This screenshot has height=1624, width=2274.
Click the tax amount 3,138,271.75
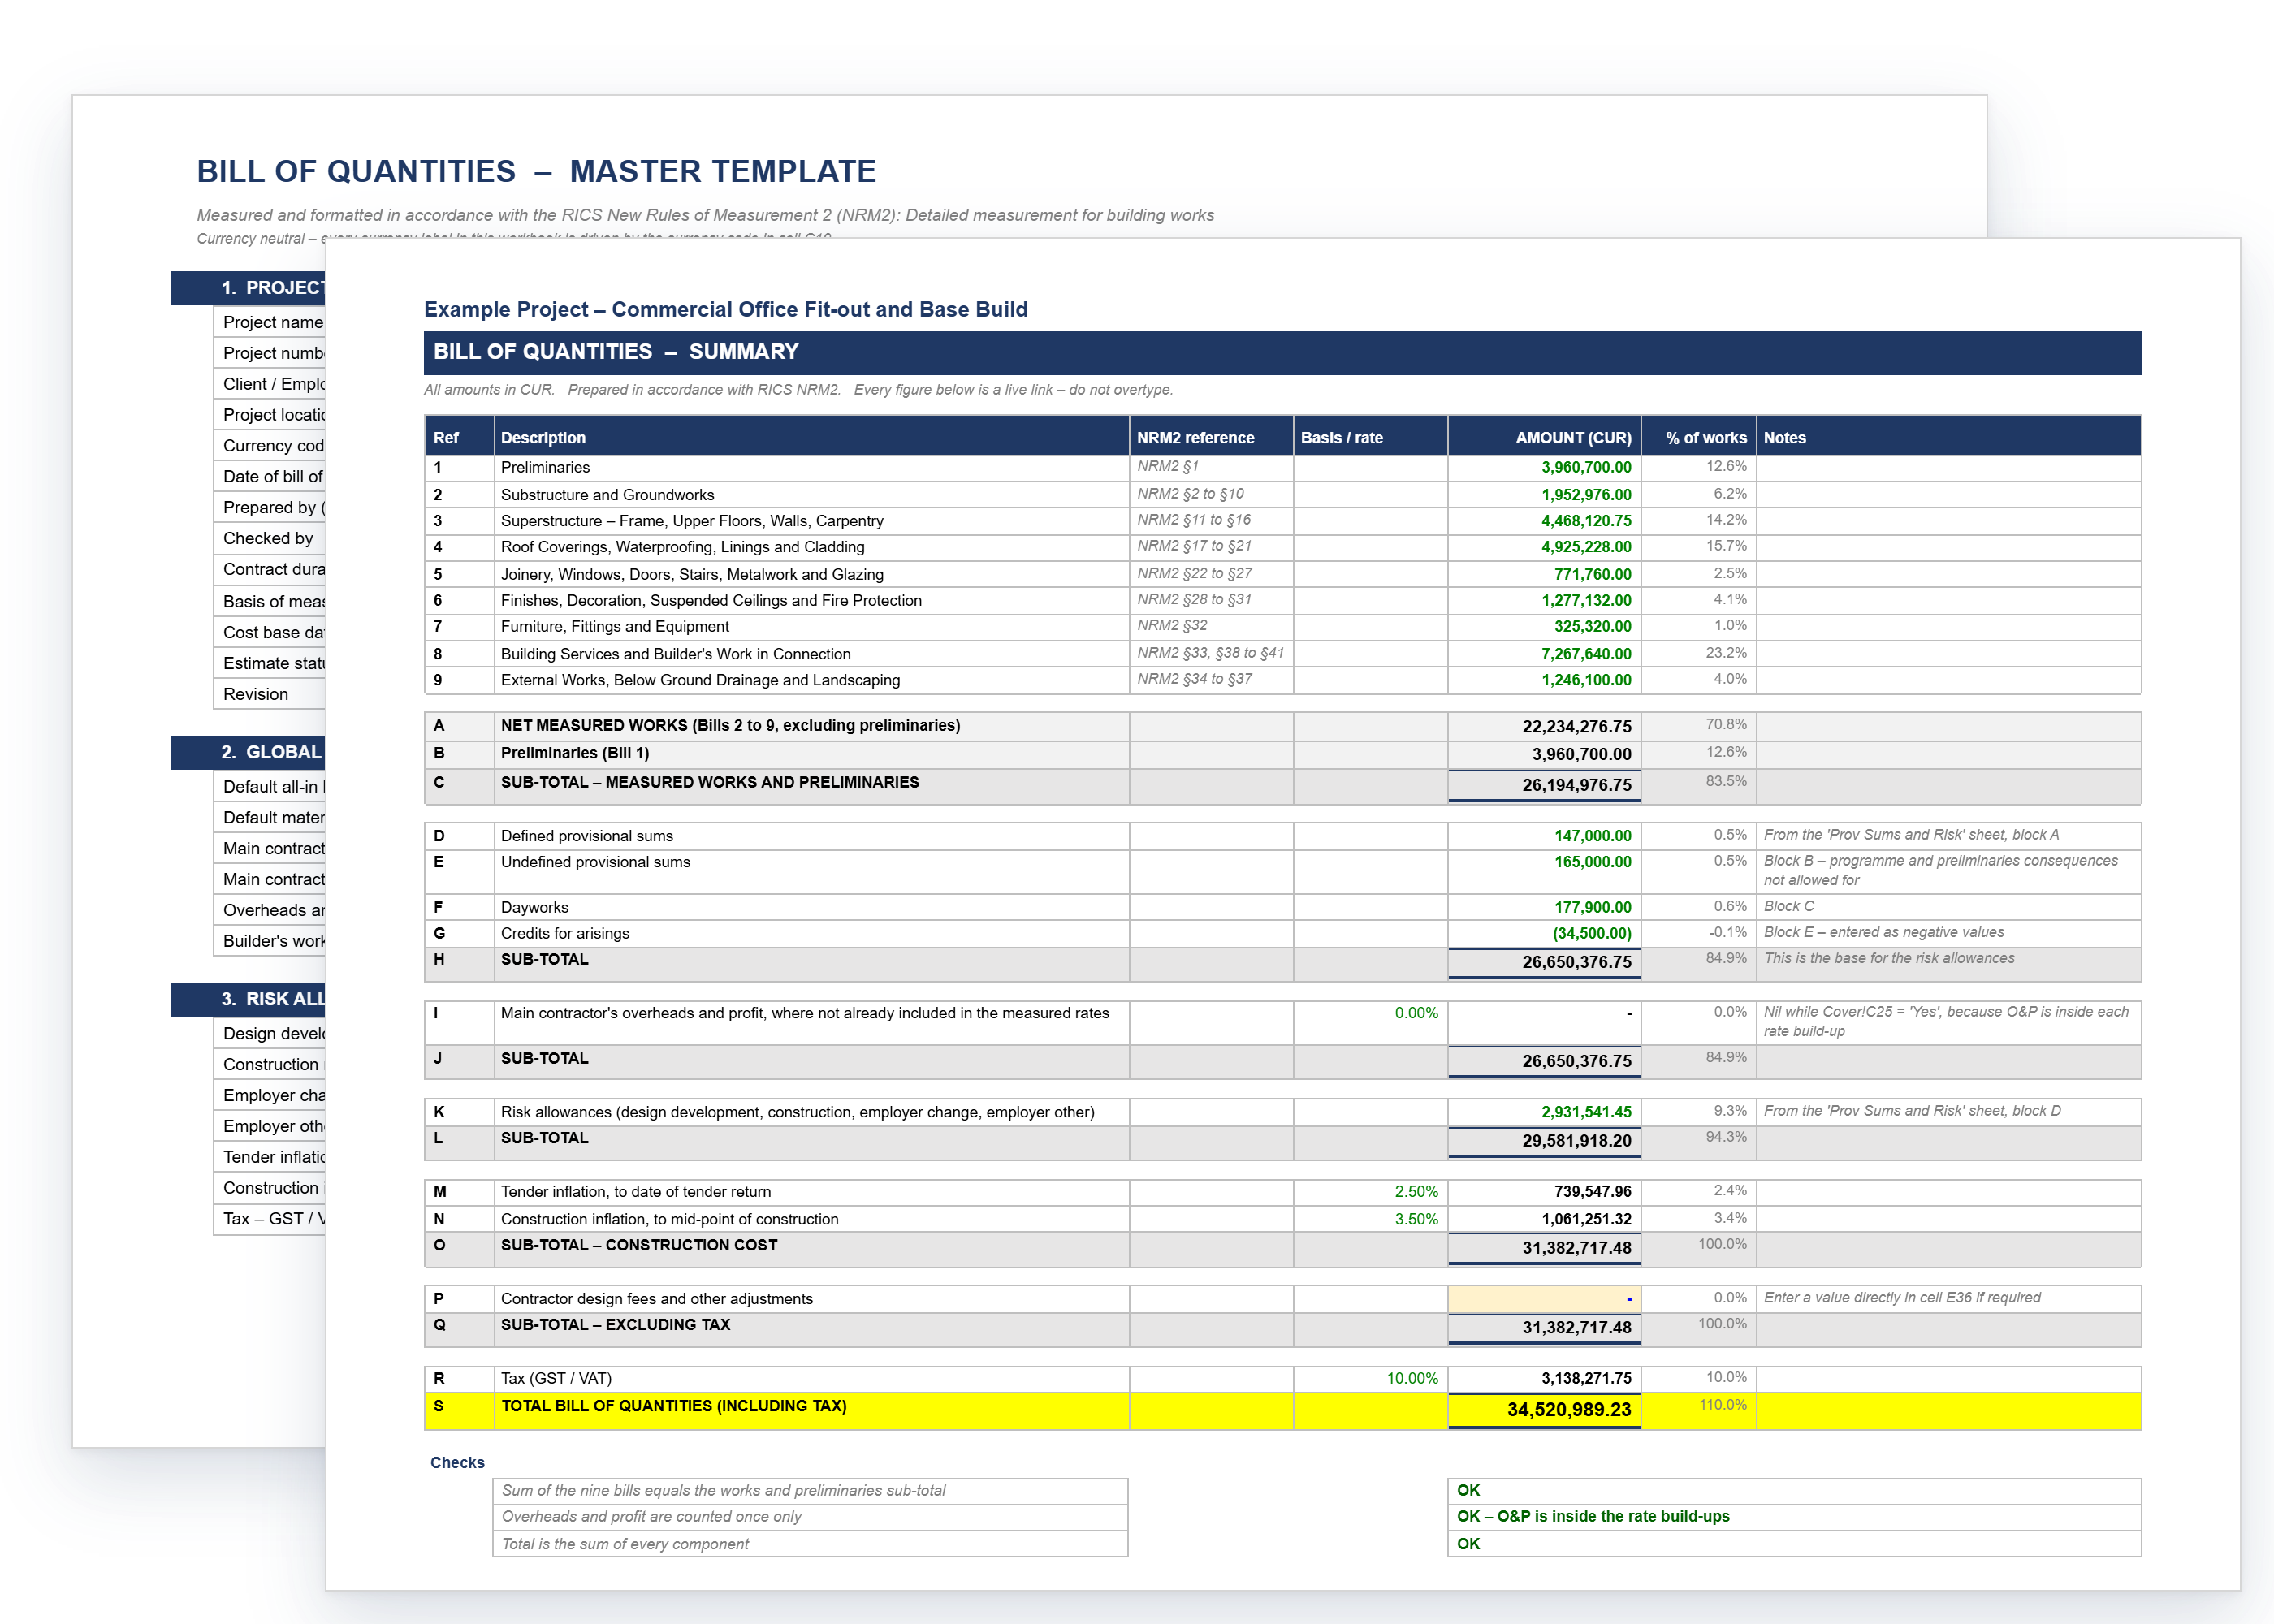(1543, 1379)
